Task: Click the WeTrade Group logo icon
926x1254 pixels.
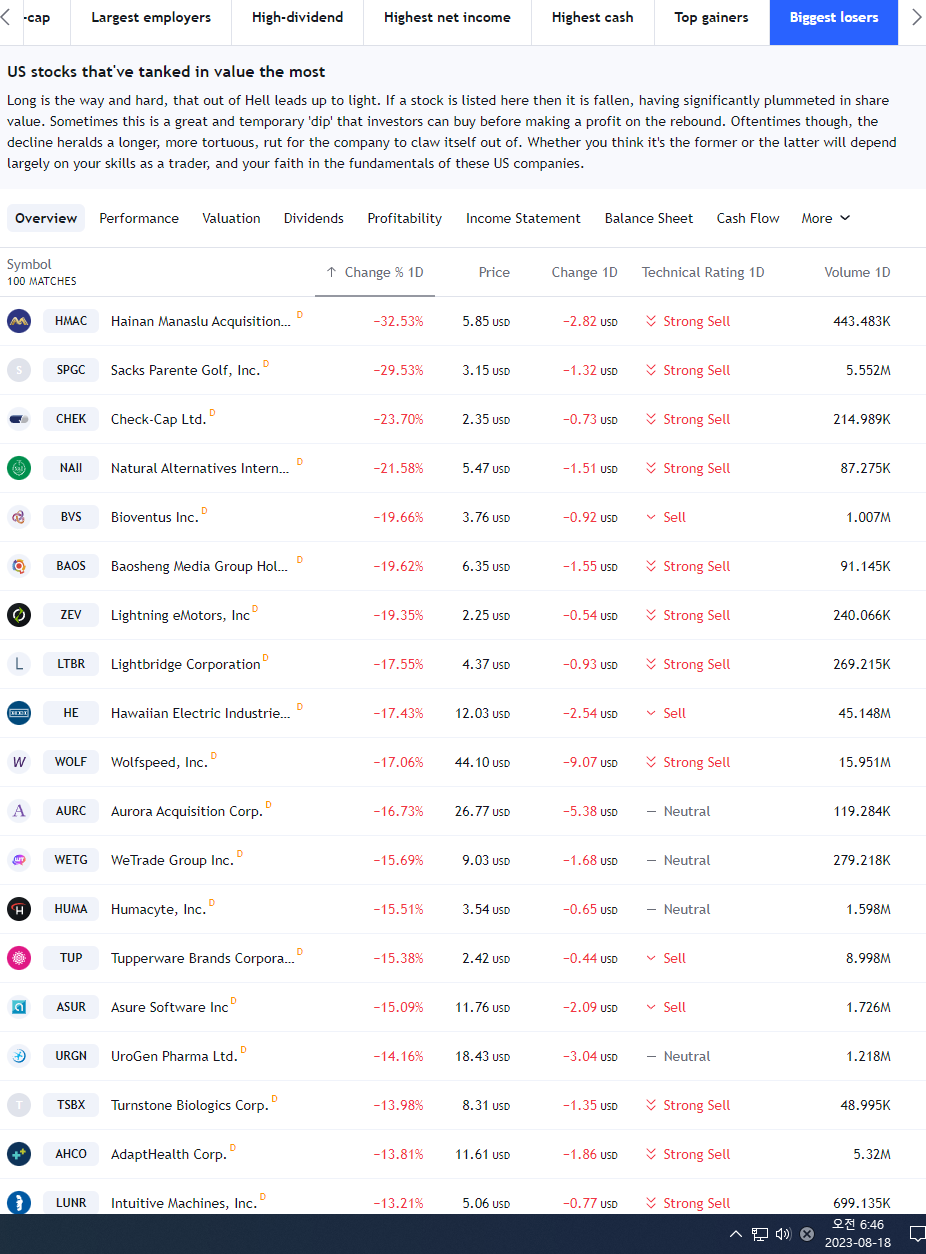Action: point(19,860)
